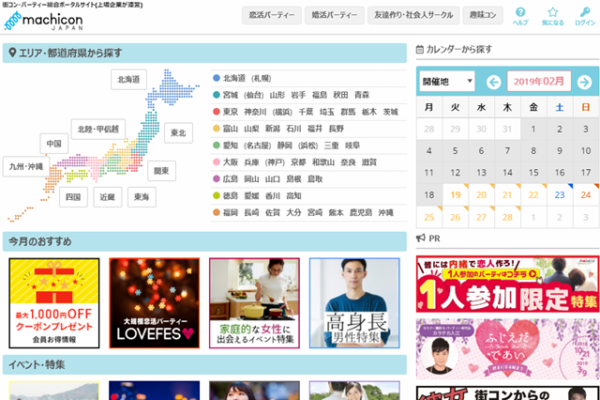600x400 pixels.
Task: Click the blue 北海道 region dot
Action: click(x=216, y=77)
